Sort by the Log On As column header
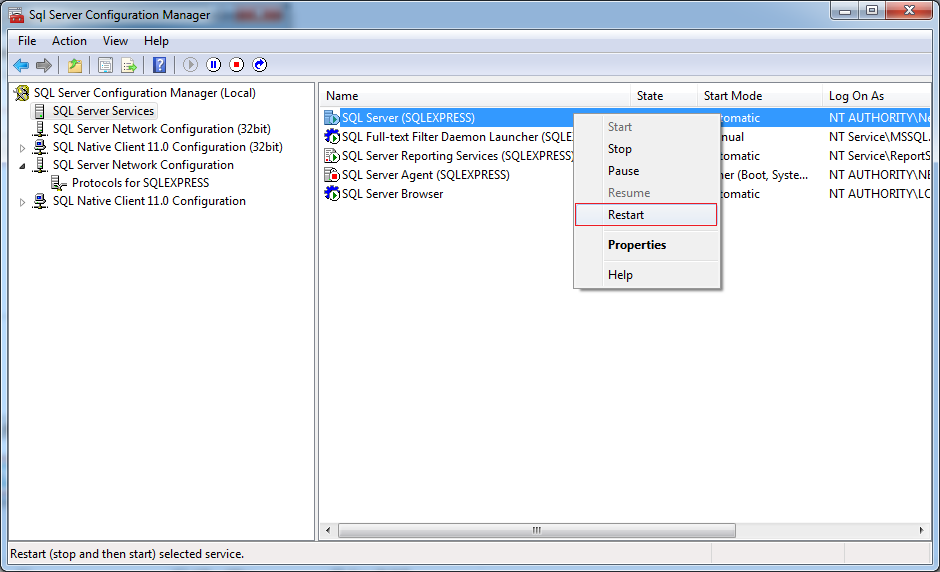The width and height of the screenshot is (940, 572). coord(876,96)
